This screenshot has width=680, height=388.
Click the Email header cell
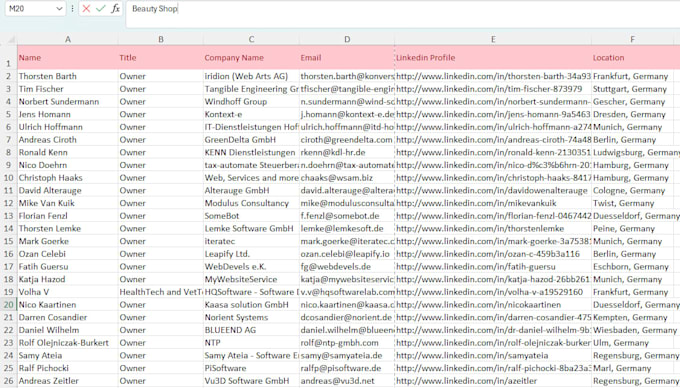click(x=347, y=58)
